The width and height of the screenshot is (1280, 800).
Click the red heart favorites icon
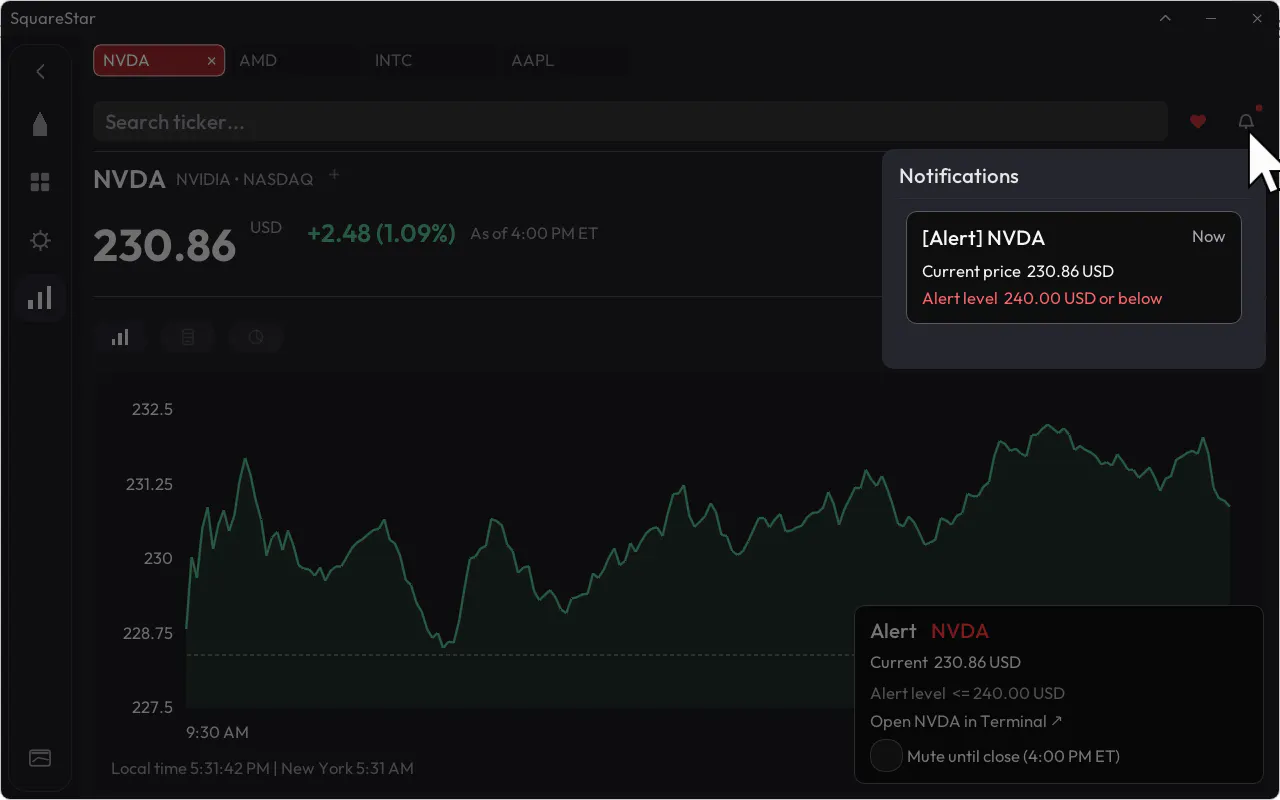coord(1198,122)
